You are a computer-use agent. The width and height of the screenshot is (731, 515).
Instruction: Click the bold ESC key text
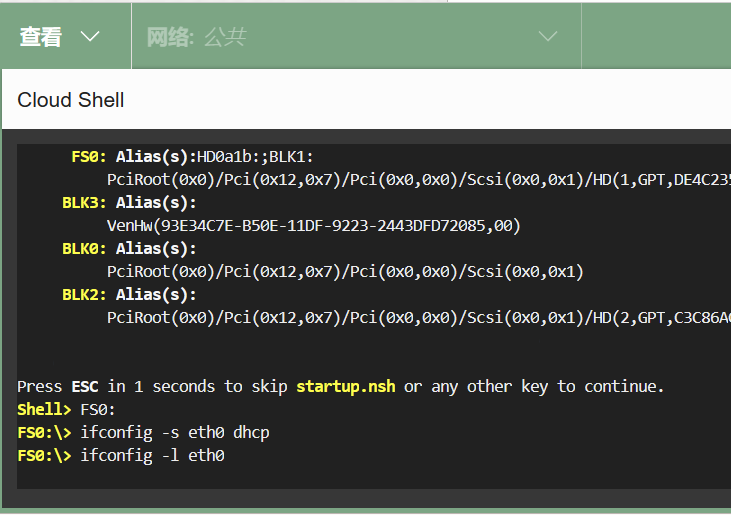tap(85, 386)
